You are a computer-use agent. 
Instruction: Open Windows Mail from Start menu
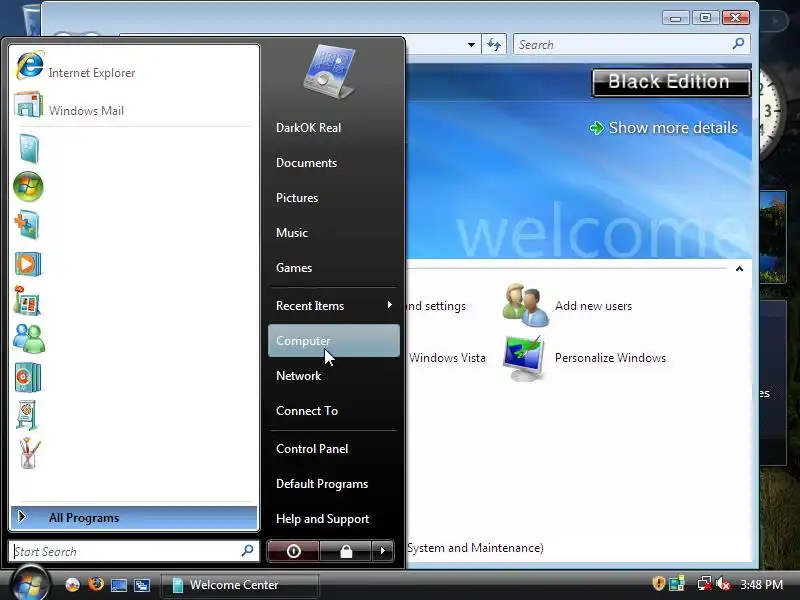point(134,107)
